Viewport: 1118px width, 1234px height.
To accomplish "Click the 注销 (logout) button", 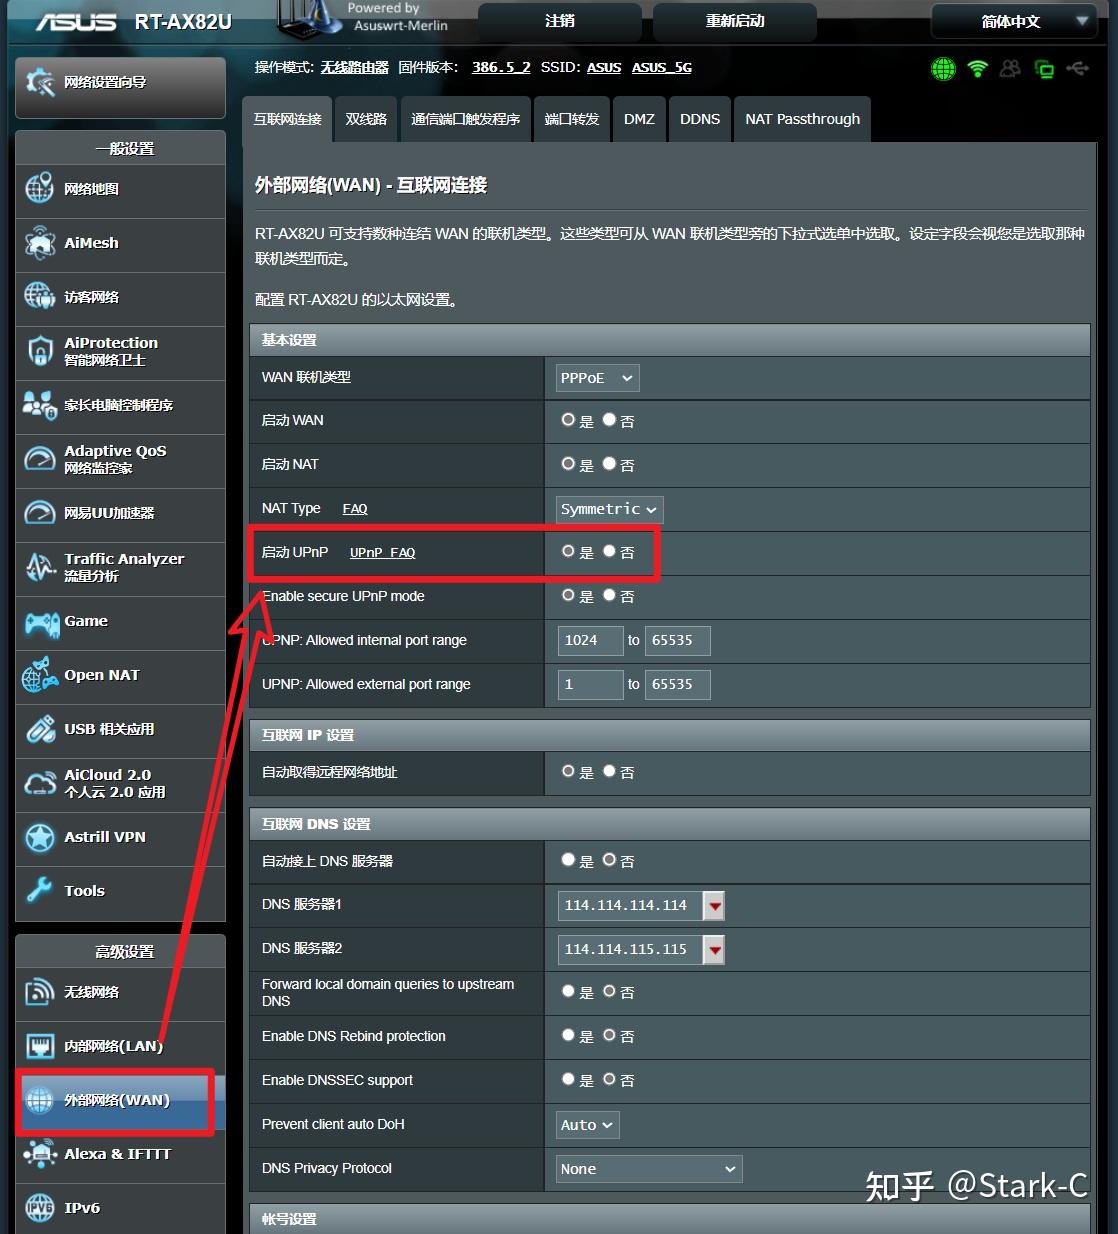I will coord(558,21).
